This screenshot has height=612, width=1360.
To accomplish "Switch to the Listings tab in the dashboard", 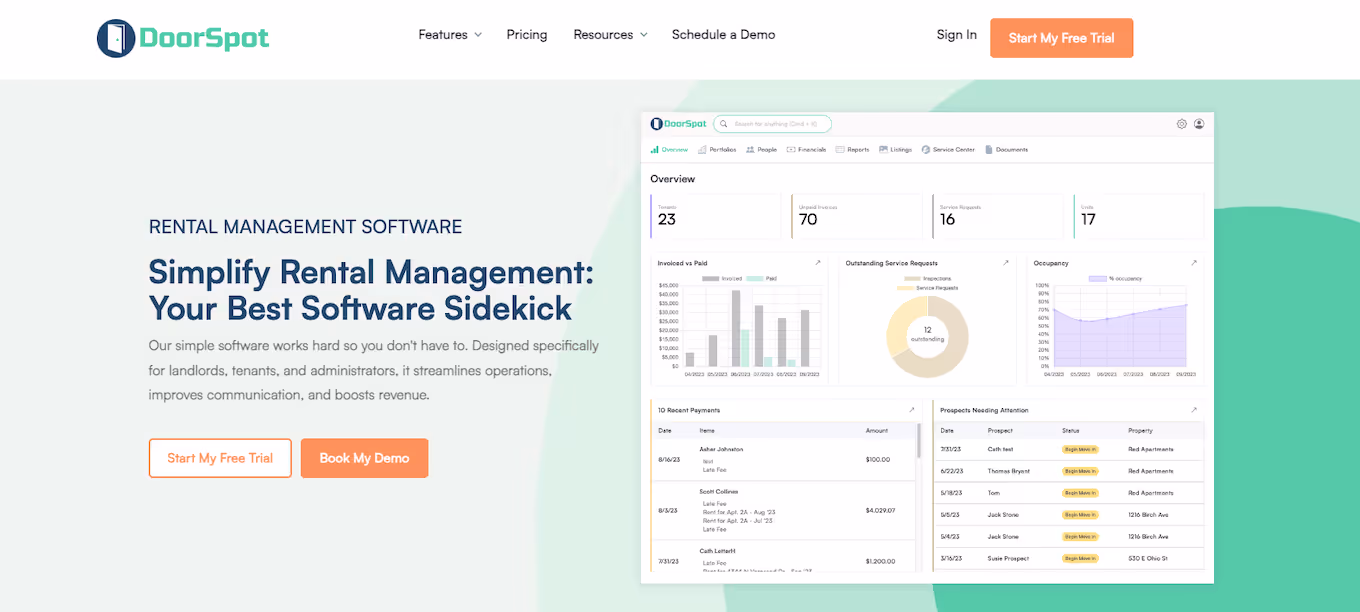I will [895, 149].
